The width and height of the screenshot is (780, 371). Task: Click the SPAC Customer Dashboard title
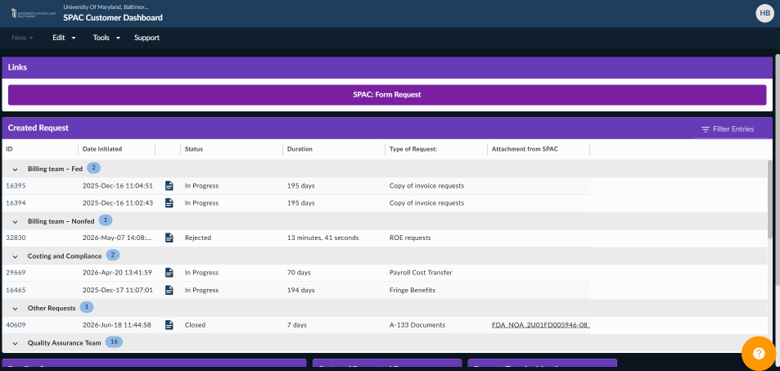113,18
